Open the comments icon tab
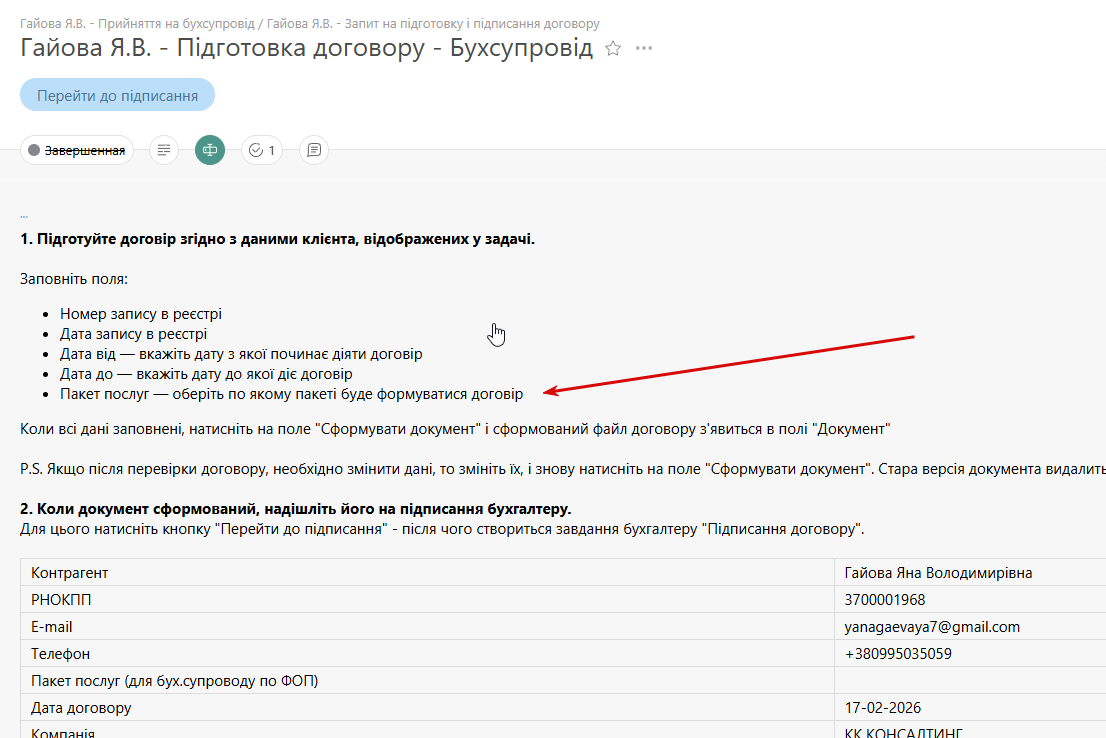The image size is (1106, 738). point(314,150)
